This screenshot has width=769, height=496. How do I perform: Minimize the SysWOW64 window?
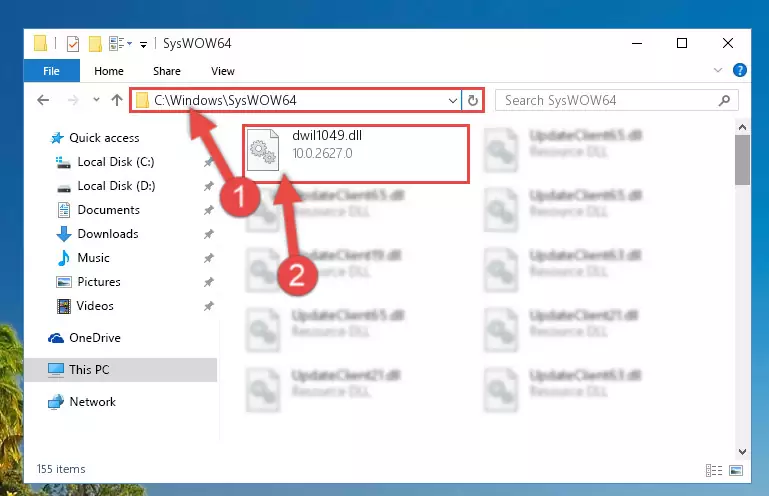coord(637,43)
